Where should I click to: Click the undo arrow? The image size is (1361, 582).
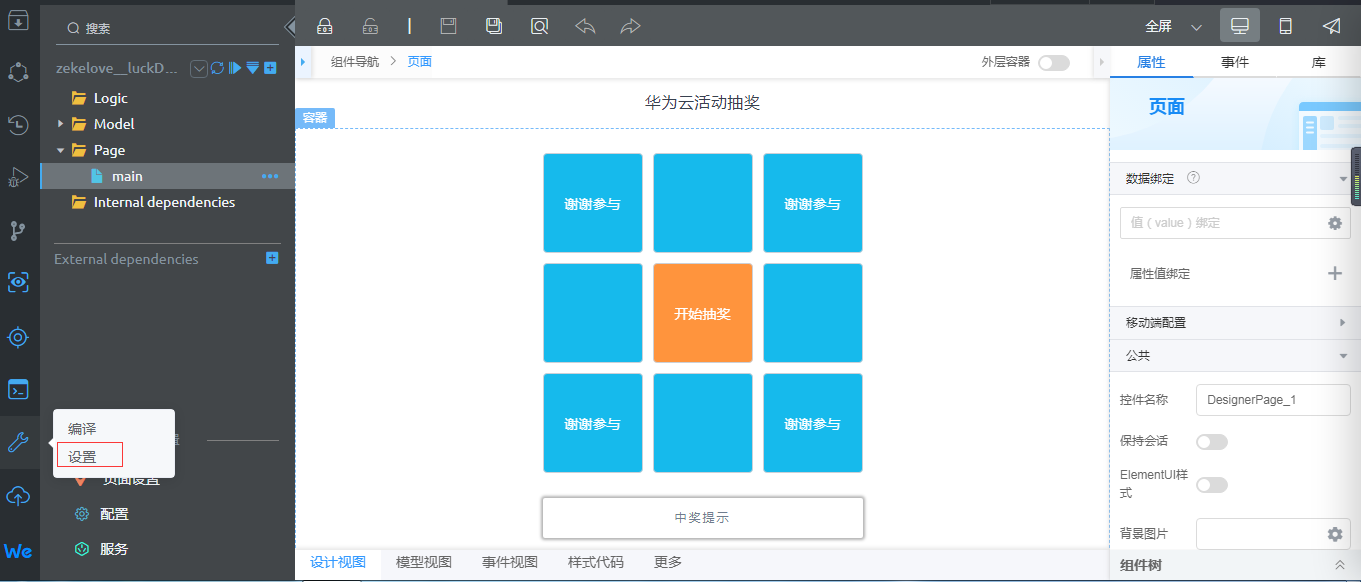pos(585,27)
